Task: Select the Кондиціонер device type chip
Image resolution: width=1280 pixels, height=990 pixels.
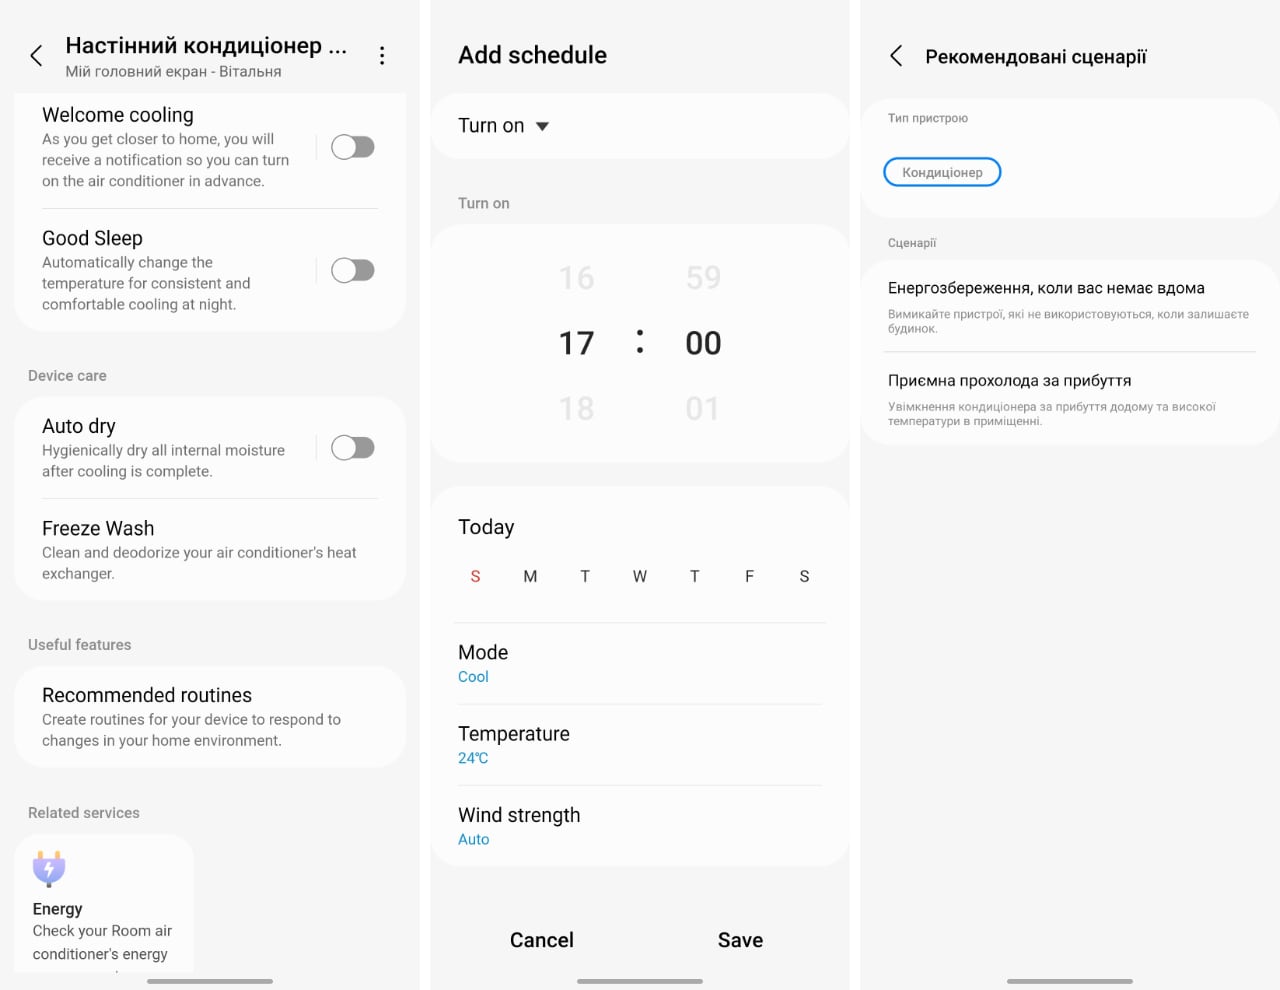Action: click(942, 172)
